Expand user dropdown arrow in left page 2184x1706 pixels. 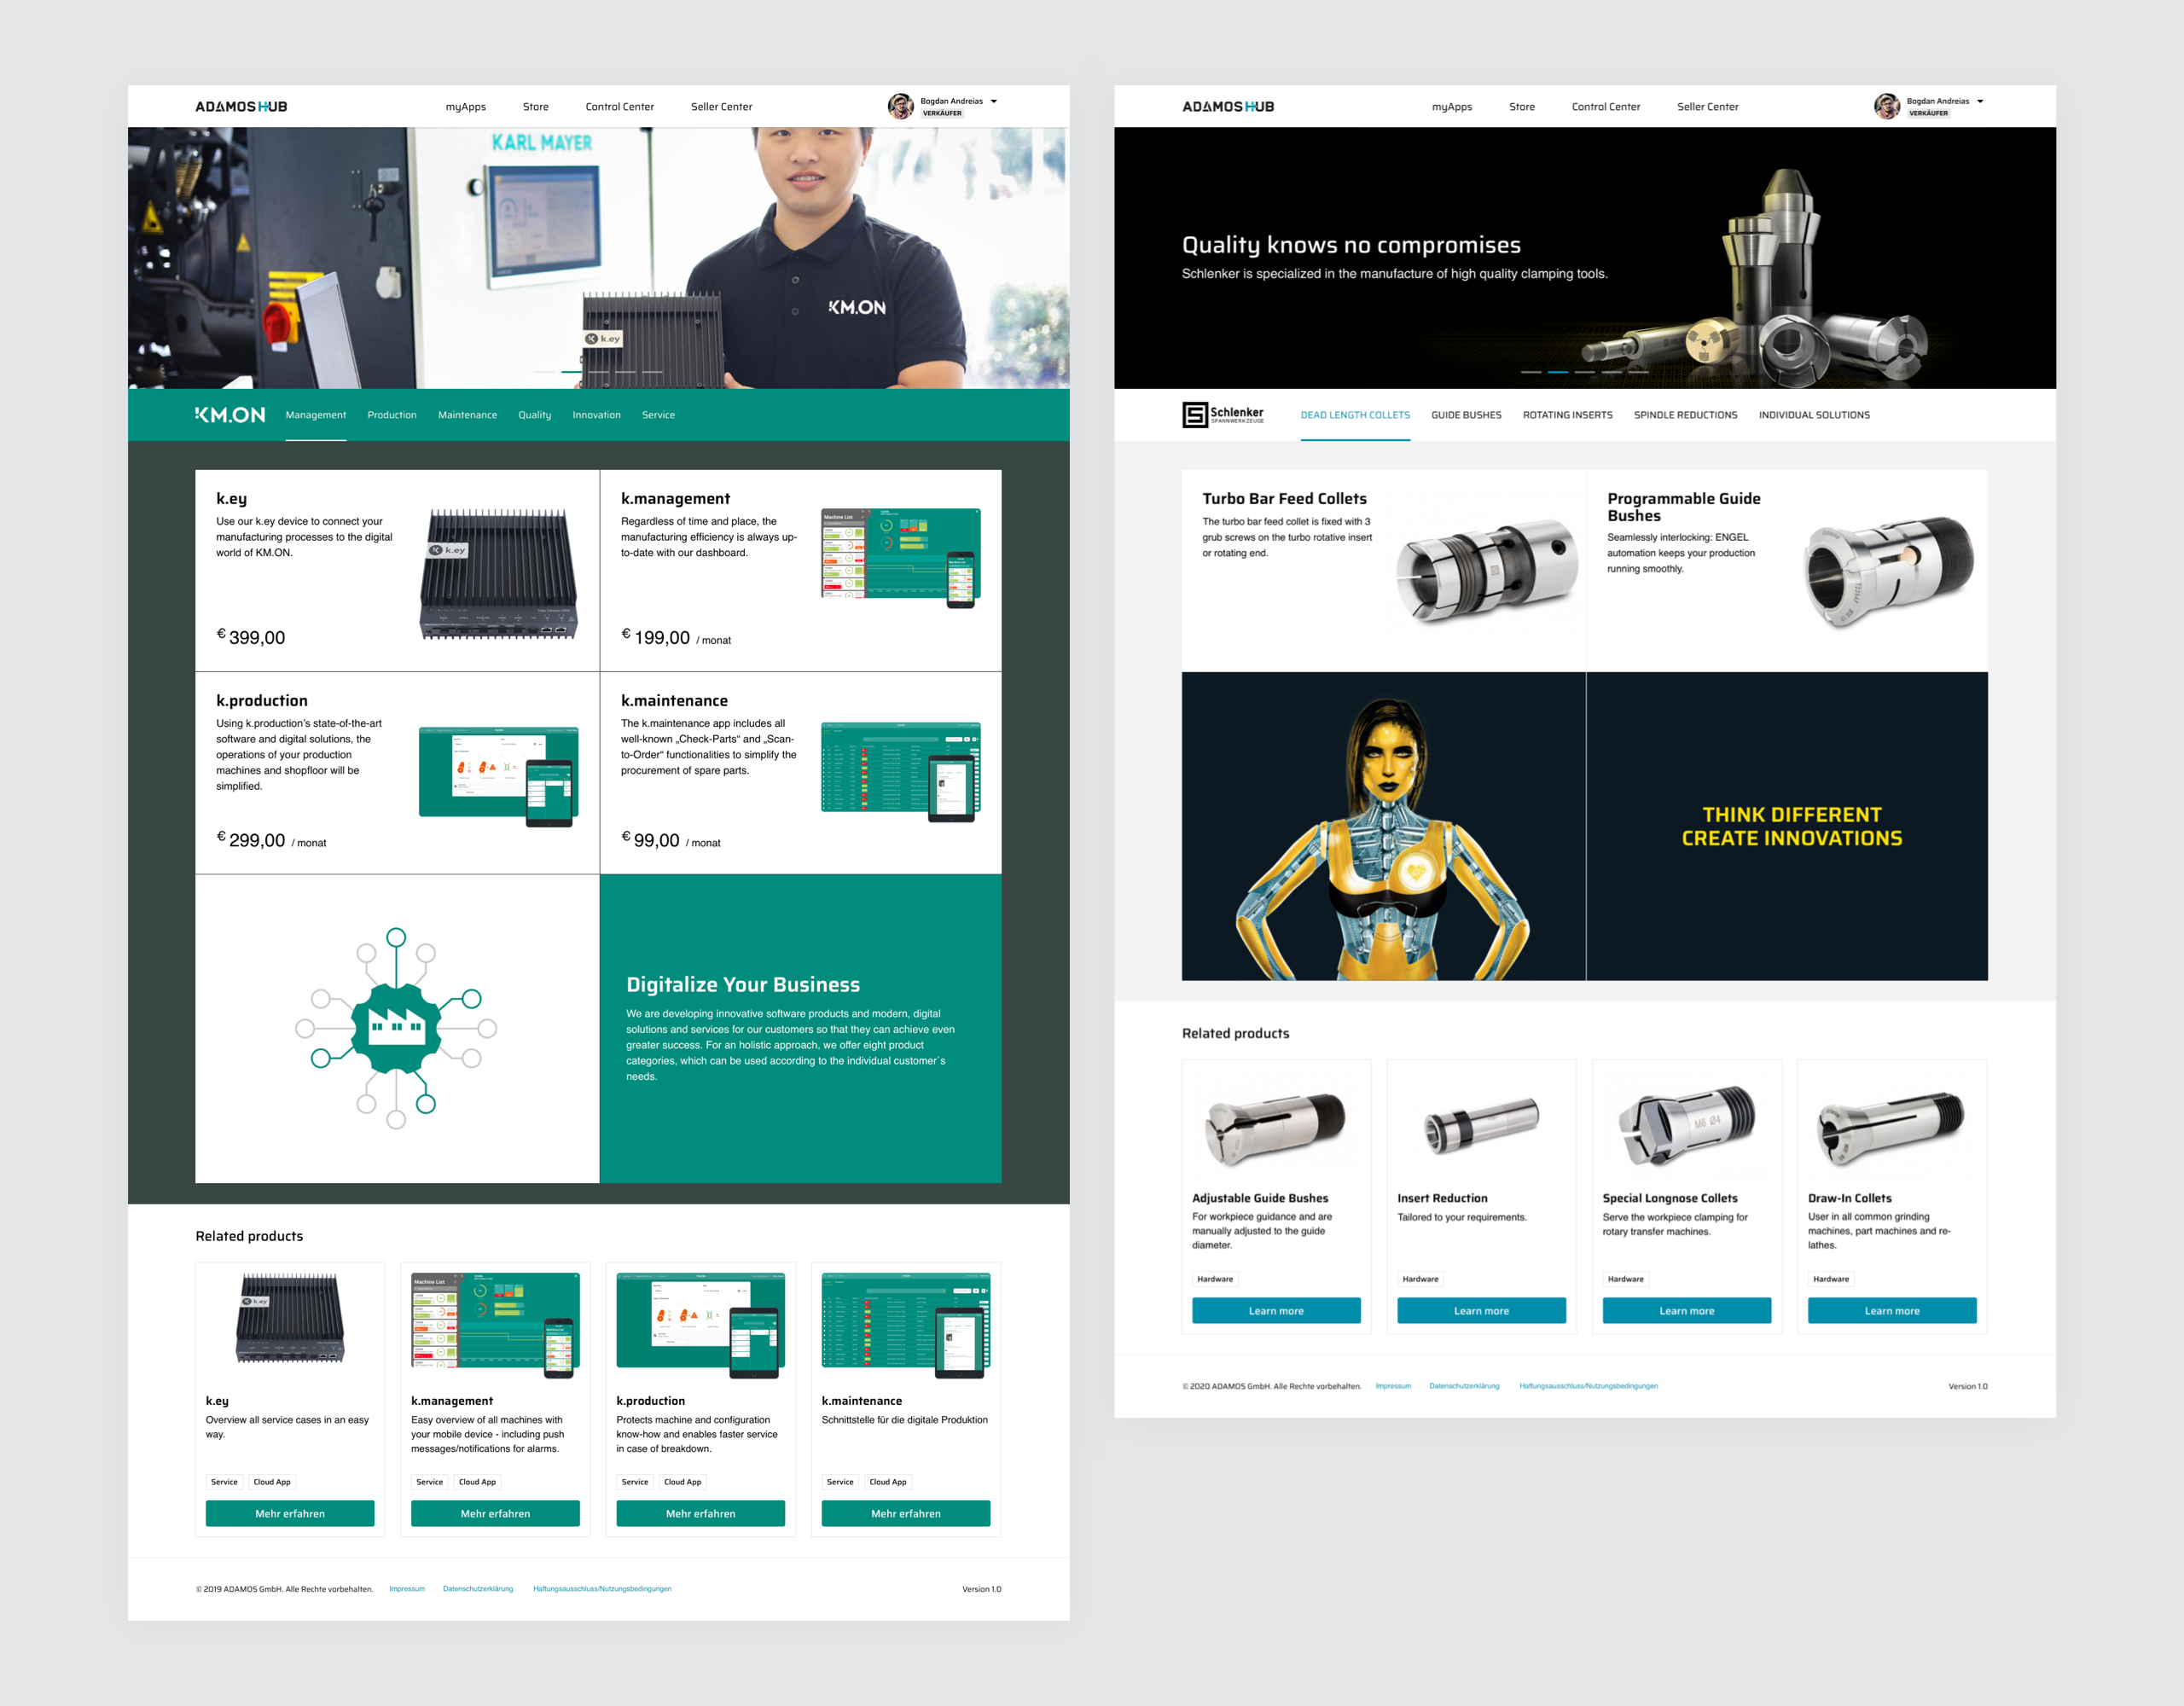point(994,101)
